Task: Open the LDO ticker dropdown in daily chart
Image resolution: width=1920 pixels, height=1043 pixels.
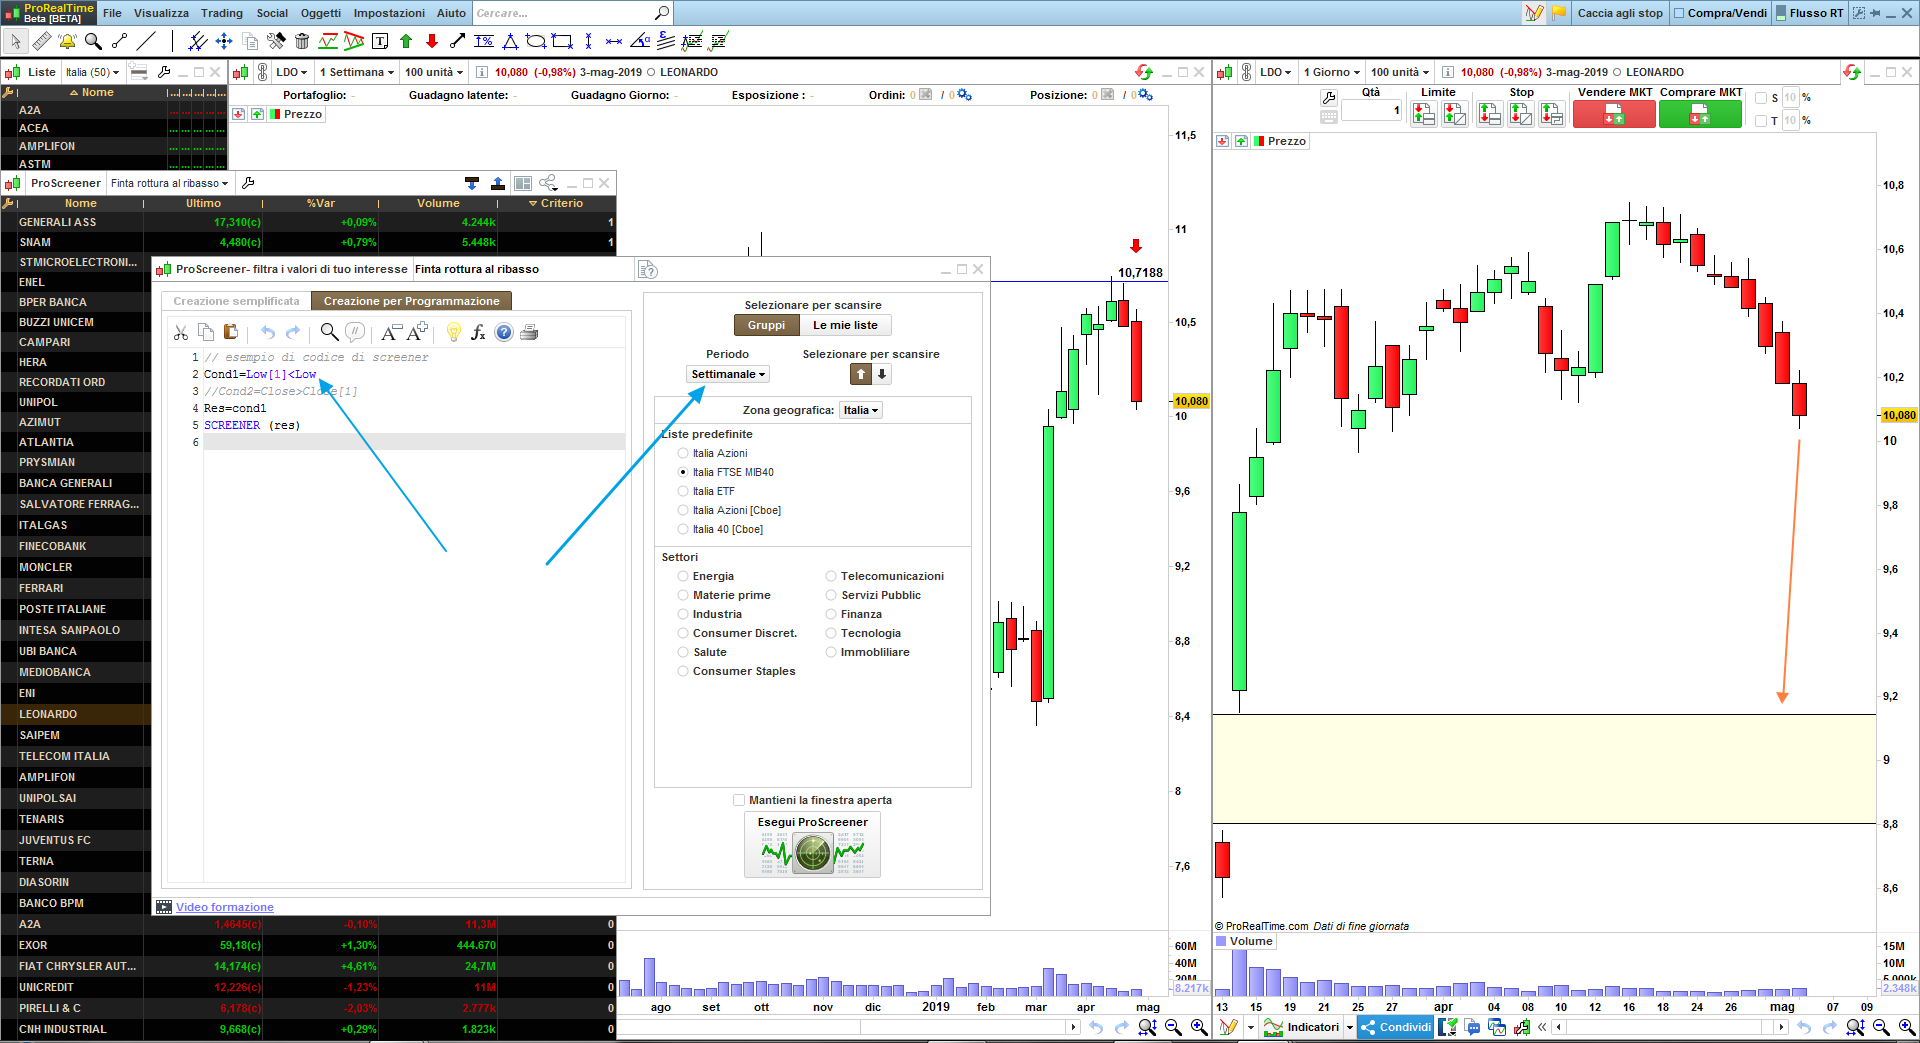Action: [1275, 72]
